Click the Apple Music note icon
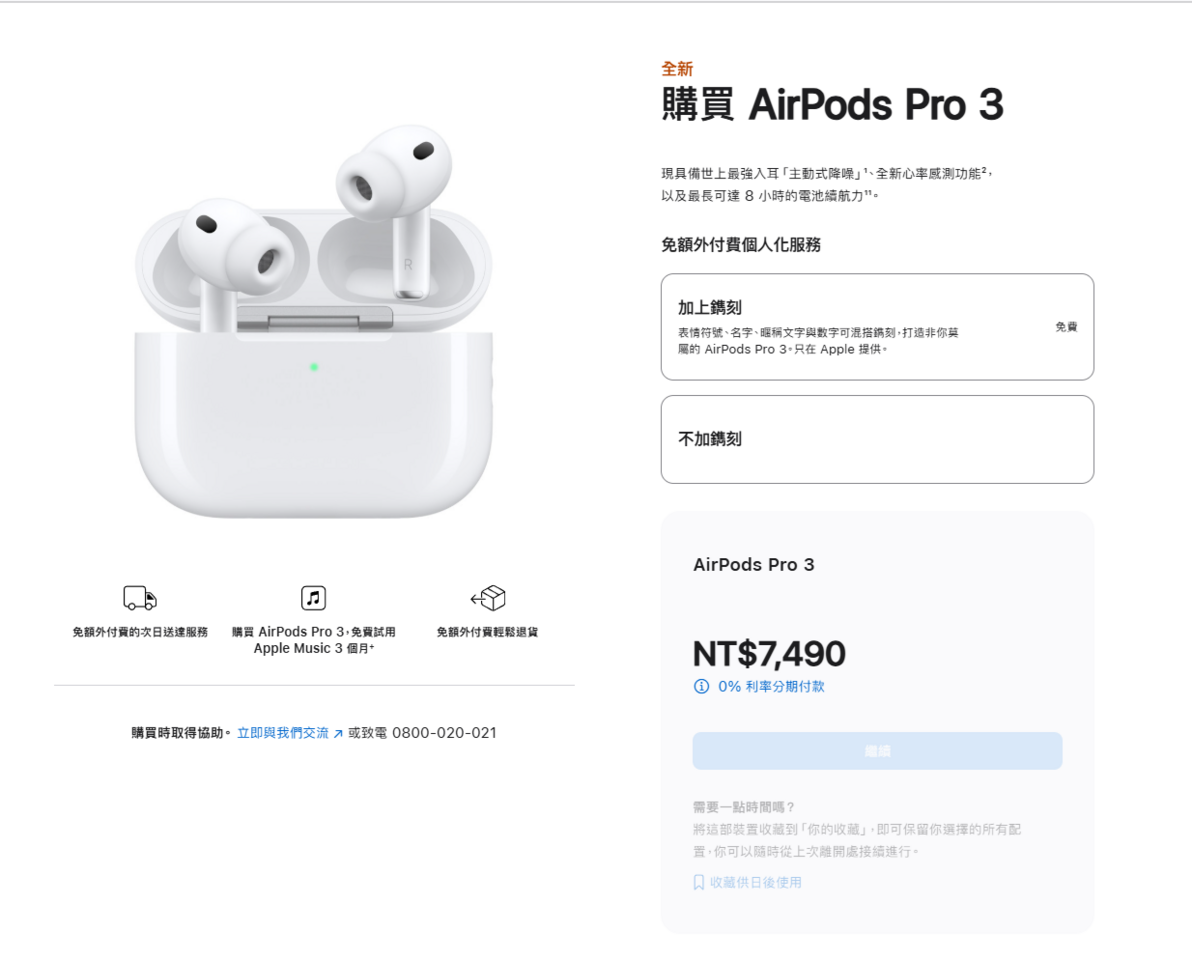 coord(313,598)
